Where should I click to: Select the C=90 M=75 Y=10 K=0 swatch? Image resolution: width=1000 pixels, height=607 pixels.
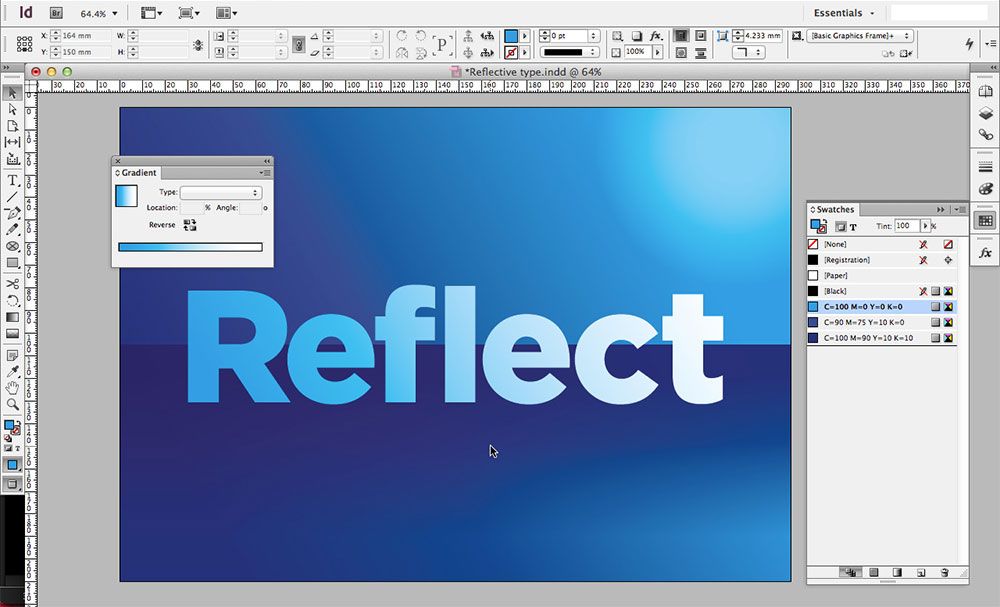click(882, 323)
